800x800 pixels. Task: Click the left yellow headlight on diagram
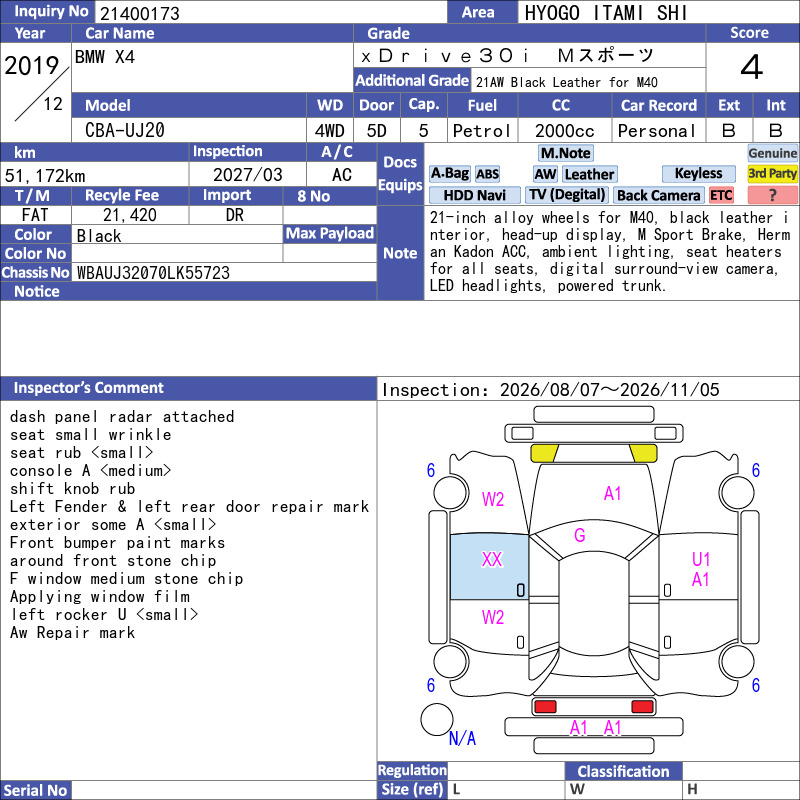click(545, 453)
